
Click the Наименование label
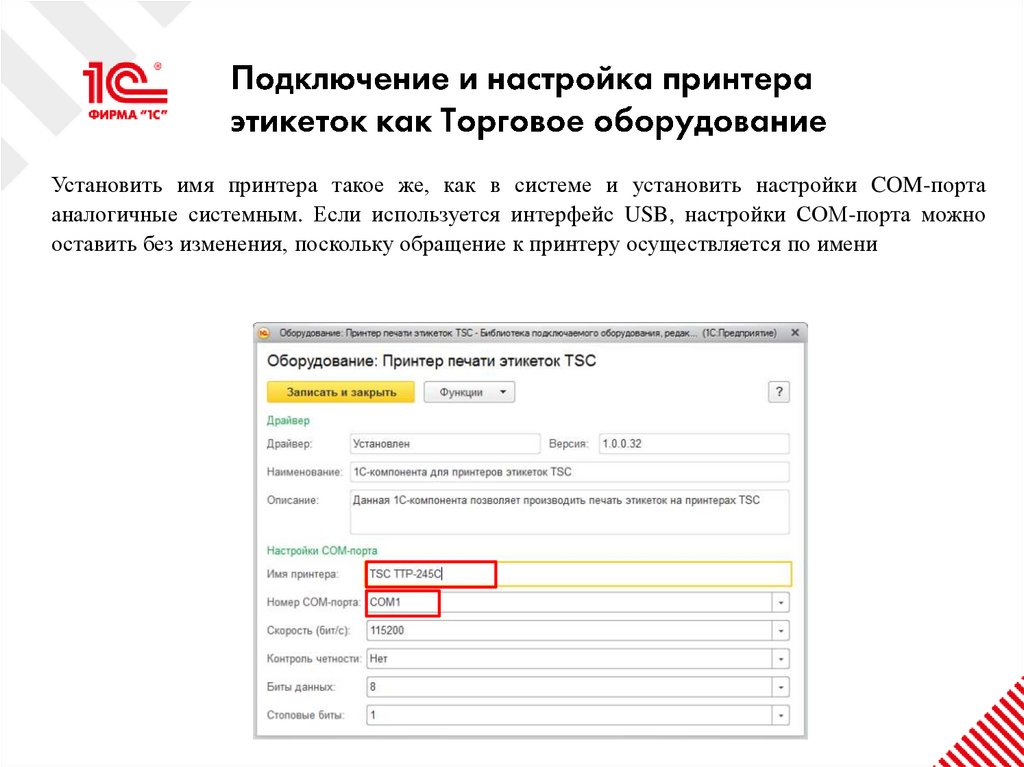pos(304,472)
